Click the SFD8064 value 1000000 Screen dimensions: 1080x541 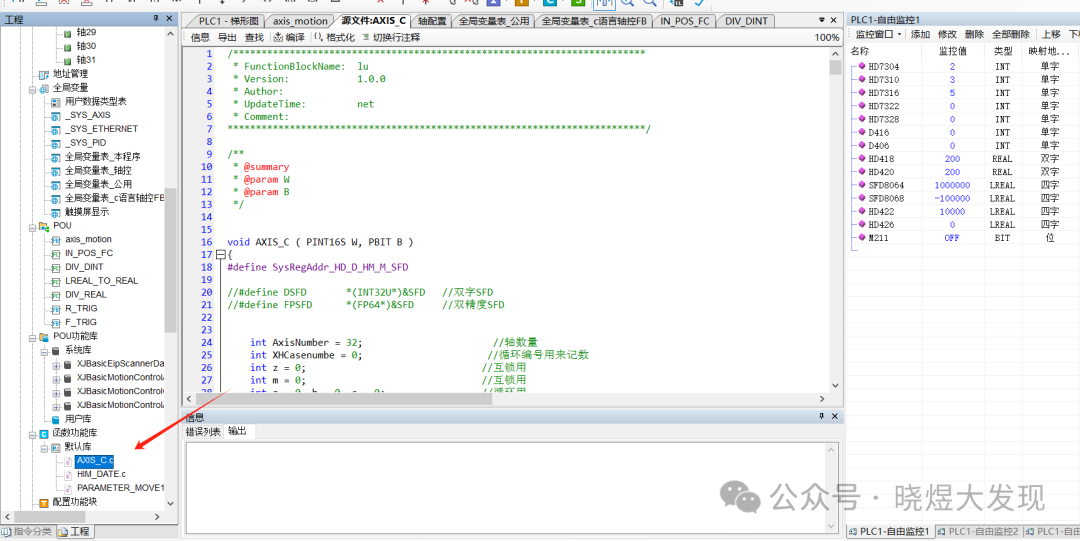(952, 185)
